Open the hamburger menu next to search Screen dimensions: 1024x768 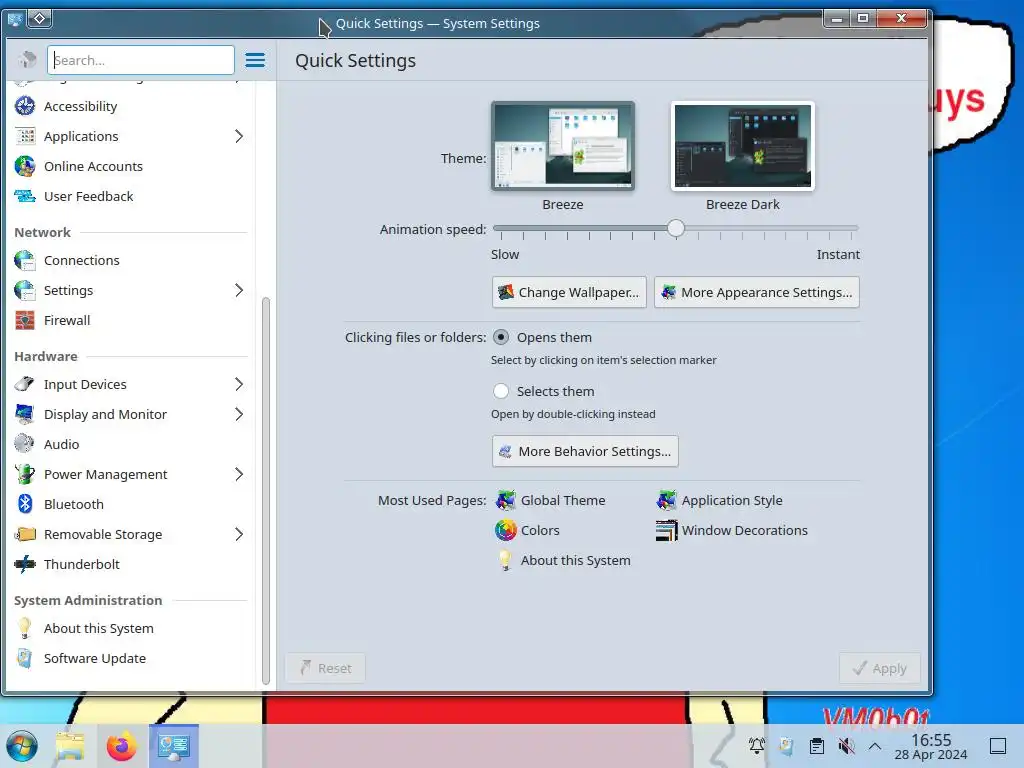(255, 60)
